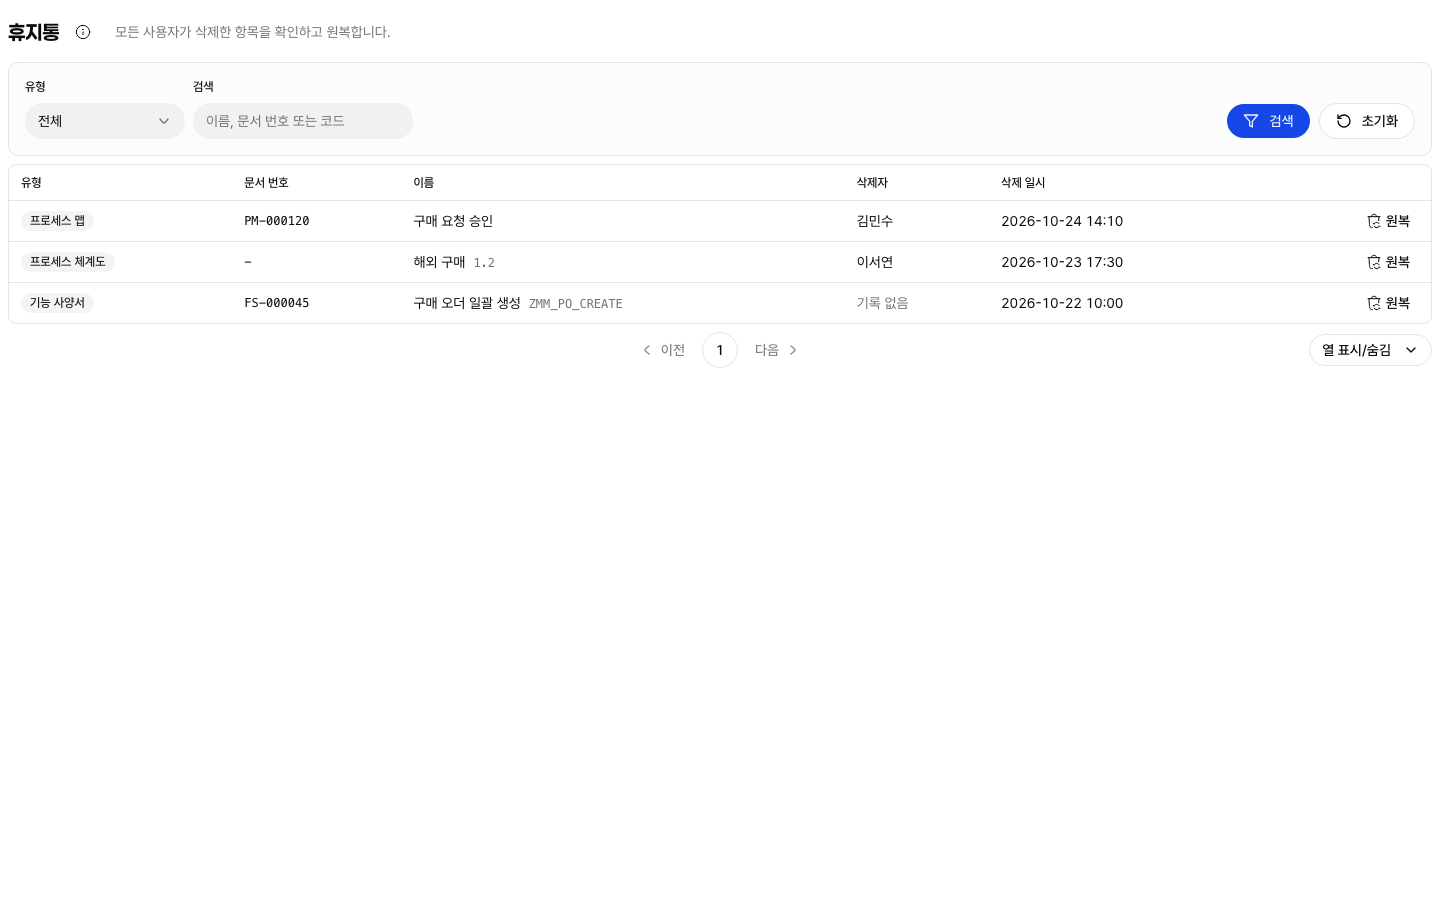Click the info icon next to 휴지통 title
The image size is (1440, 900).
coord(83,32)
